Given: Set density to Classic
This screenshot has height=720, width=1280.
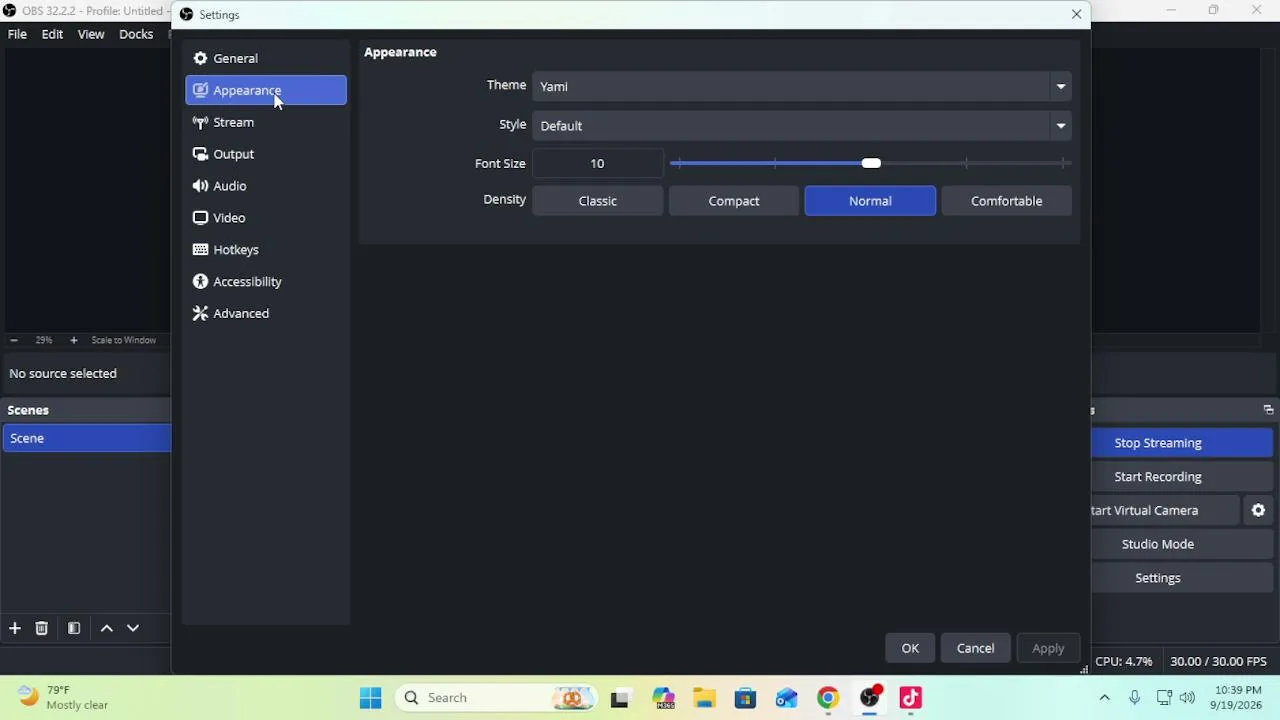Looking at the screenshot, I should 598,201.
